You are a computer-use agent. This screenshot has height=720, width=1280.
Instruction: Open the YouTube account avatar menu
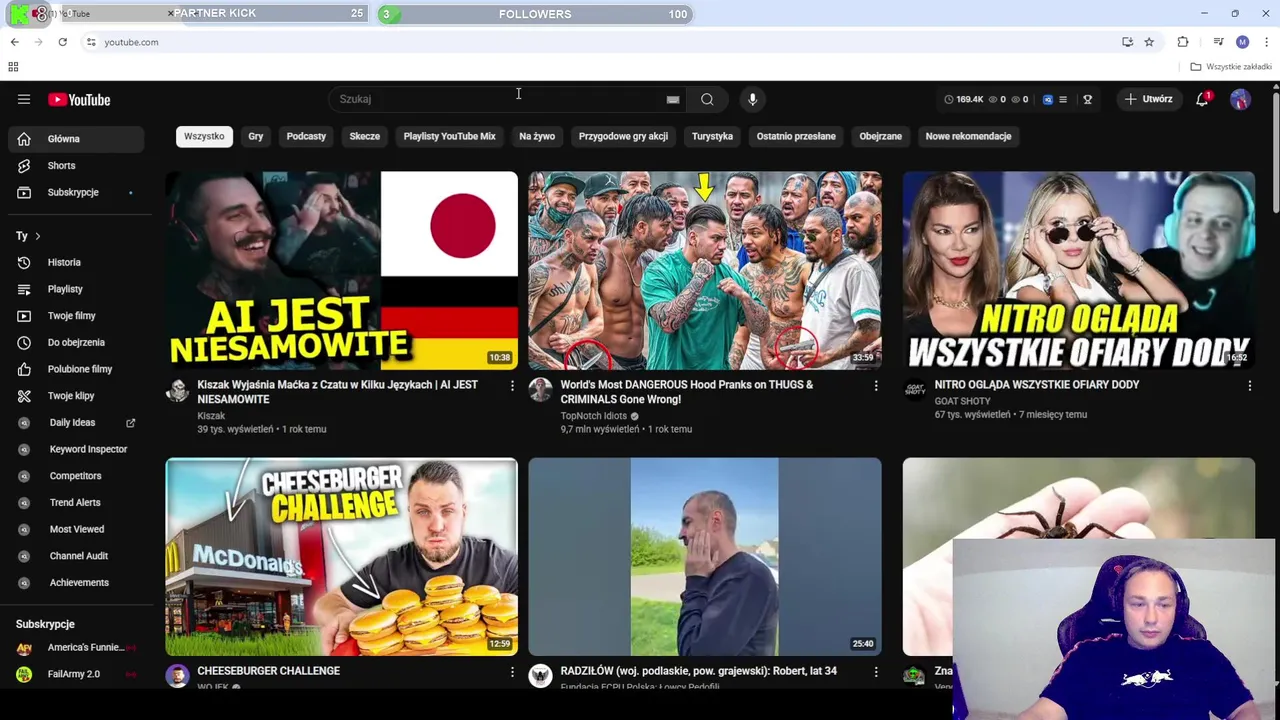[1240, 99]
